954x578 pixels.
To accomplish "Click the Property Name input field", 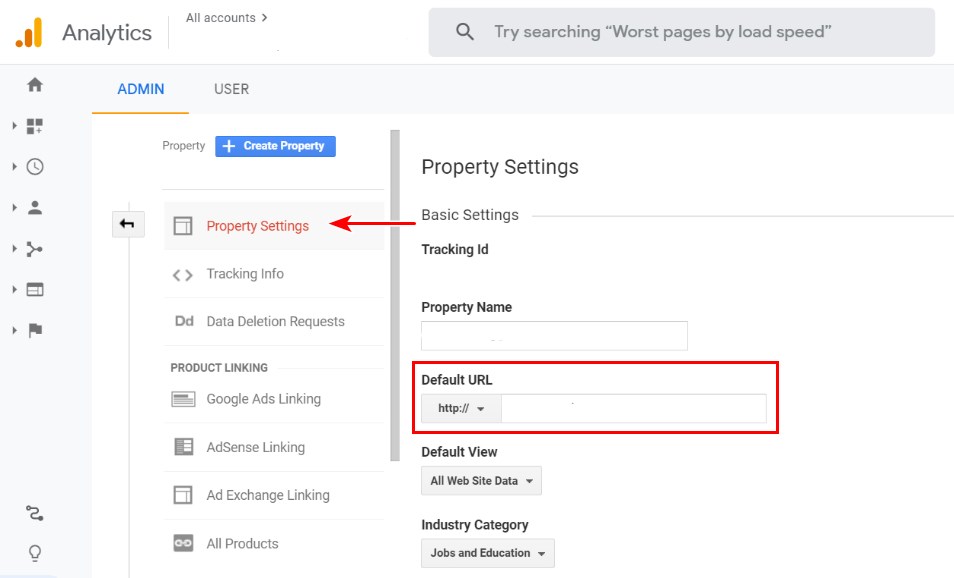I will point(554,336).
